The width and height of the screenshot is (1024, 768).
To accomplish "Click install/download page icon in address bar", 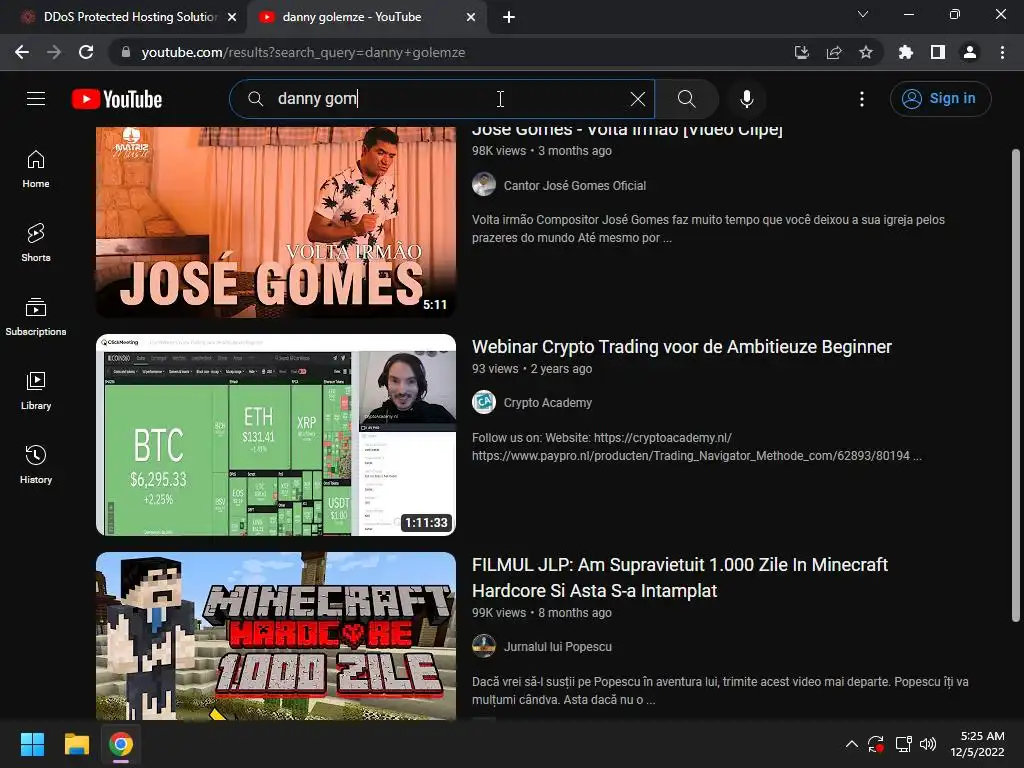I will [x=802, y=52].
